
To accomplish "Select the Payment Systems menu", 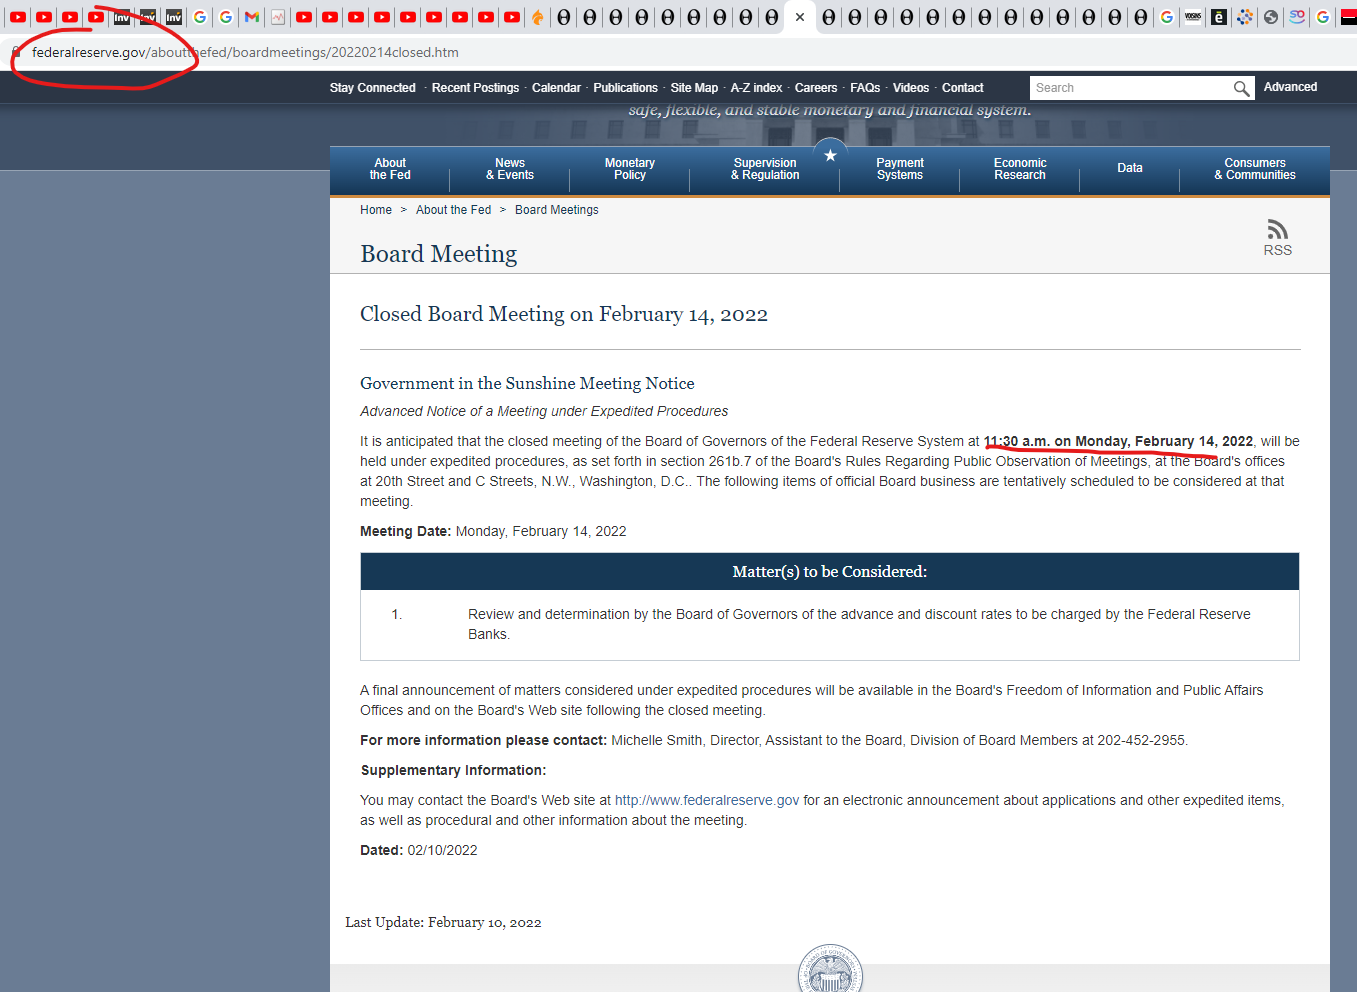I will click(900, 169).
